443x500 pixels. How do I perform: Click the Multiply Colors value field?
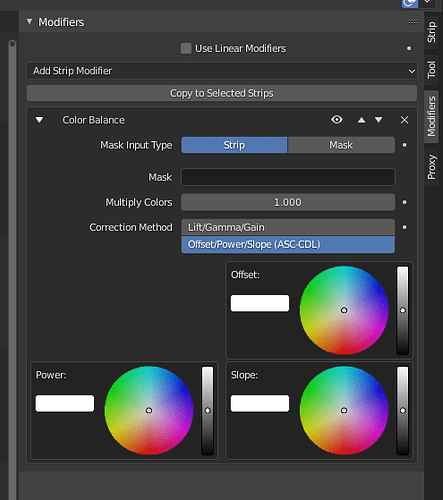coord(288,202)
